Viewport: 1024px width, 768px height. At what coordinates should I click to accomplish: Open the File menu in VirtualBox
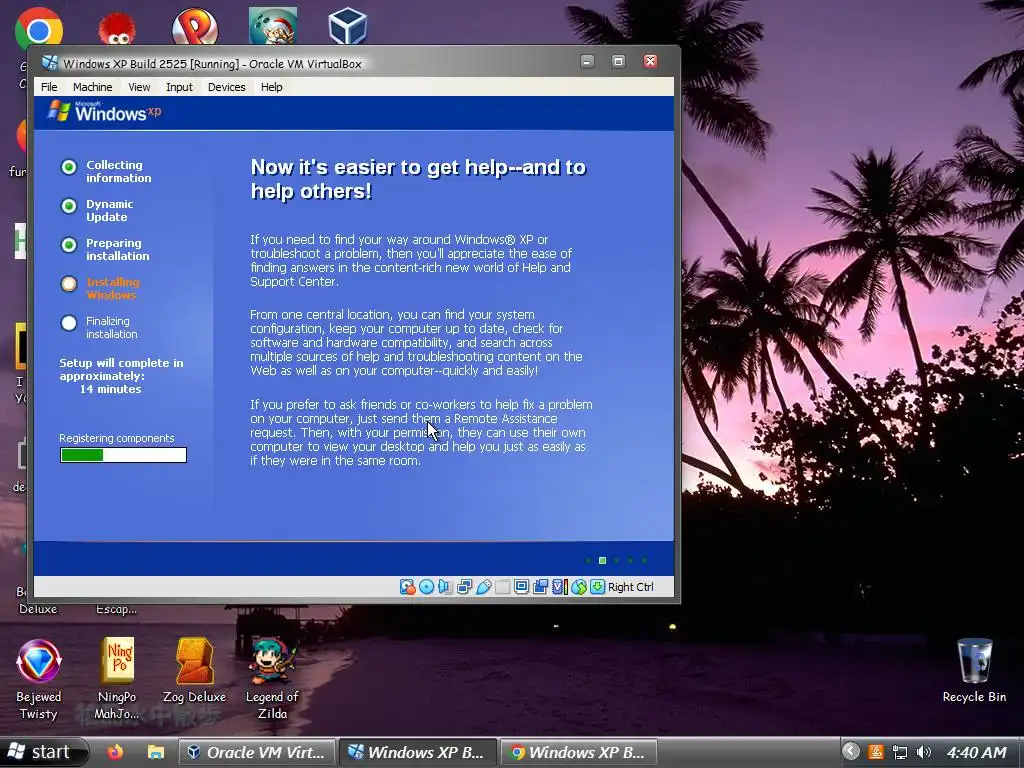point(49,87)
